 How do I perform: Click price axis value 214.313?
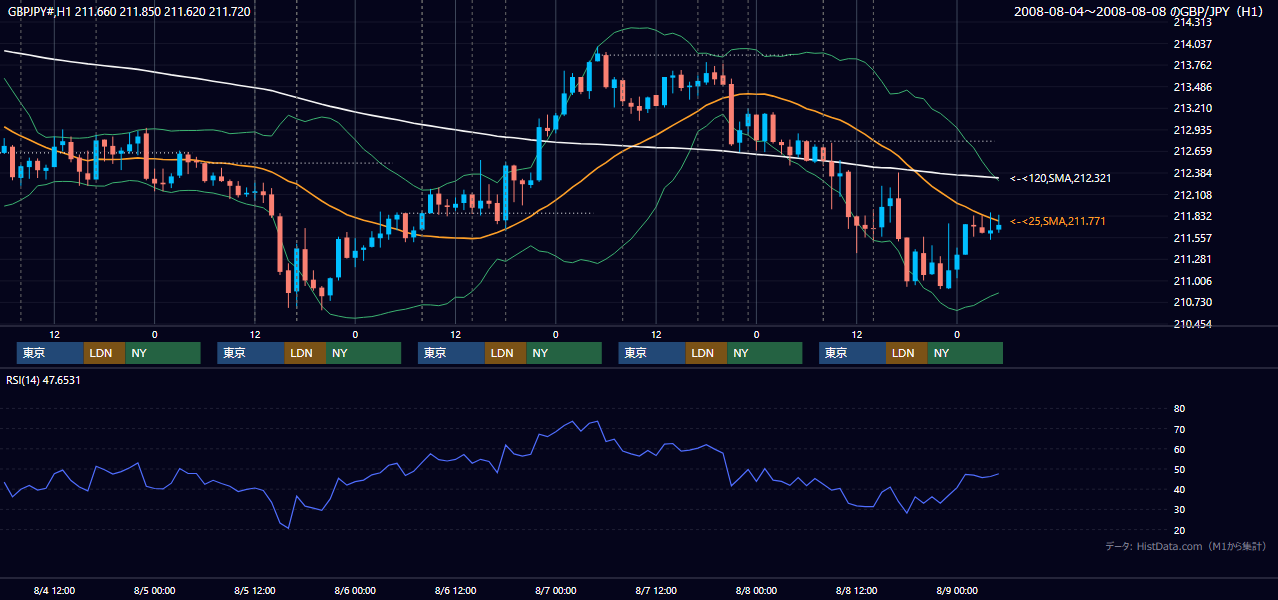click(x=1192, y=22)
